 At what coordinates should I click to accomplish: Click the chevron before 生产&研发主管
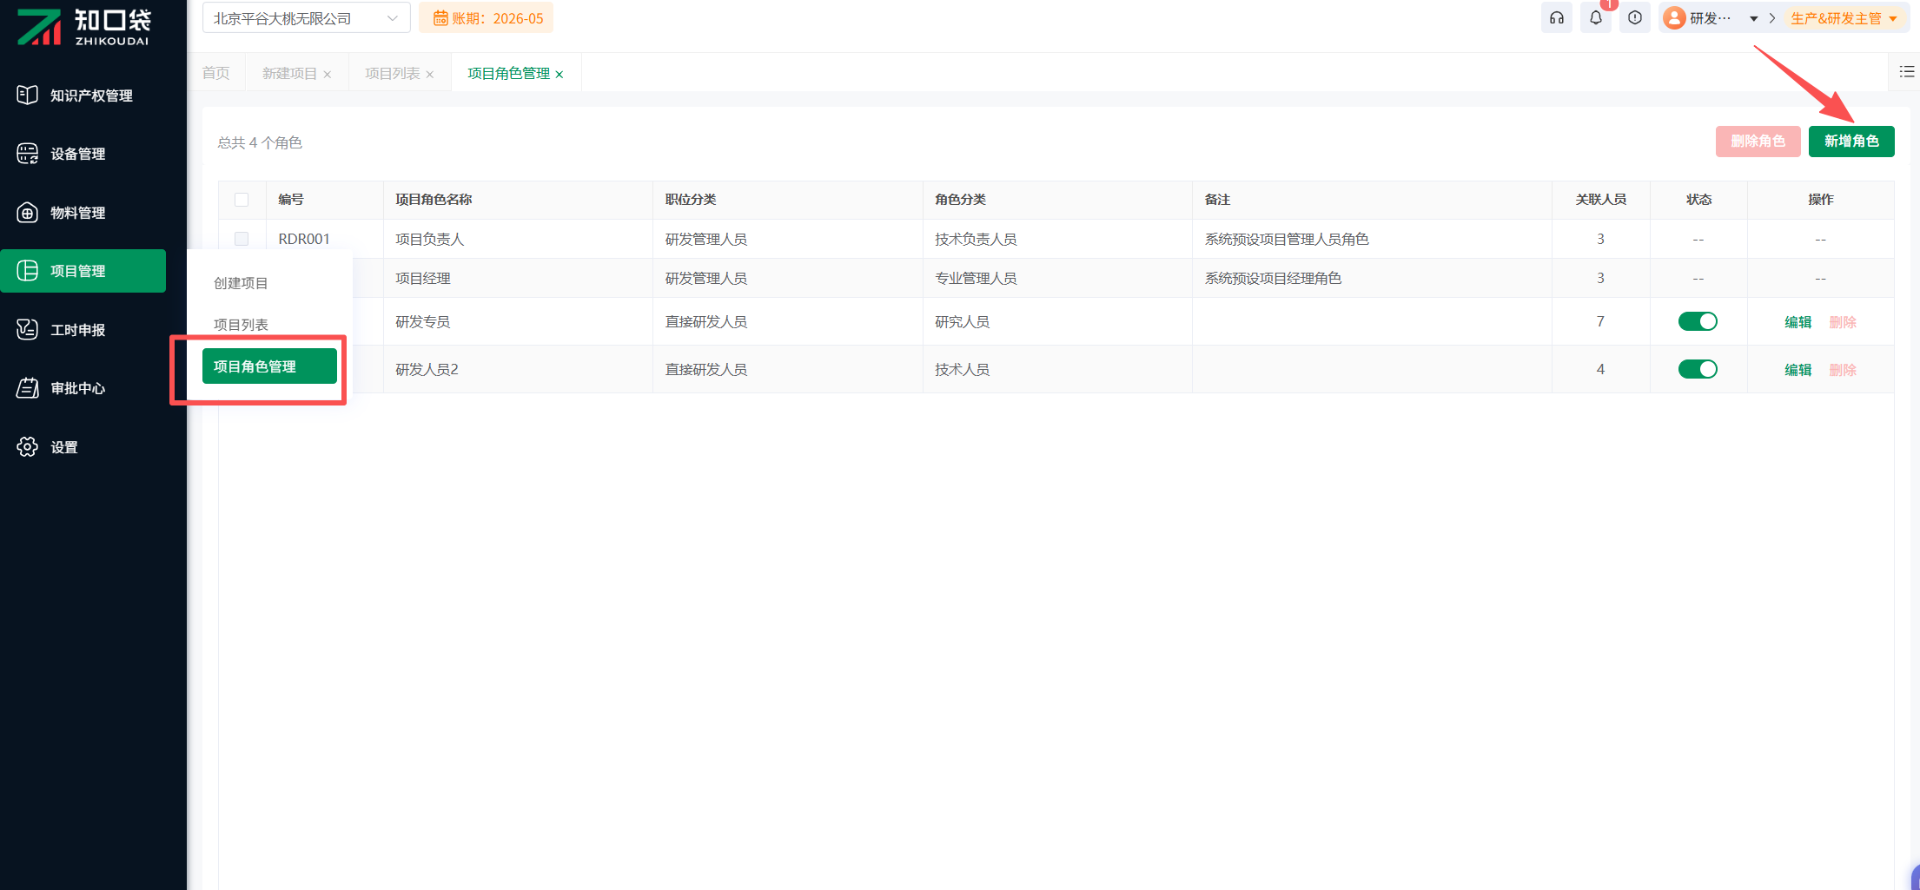tap(1772, 18)
